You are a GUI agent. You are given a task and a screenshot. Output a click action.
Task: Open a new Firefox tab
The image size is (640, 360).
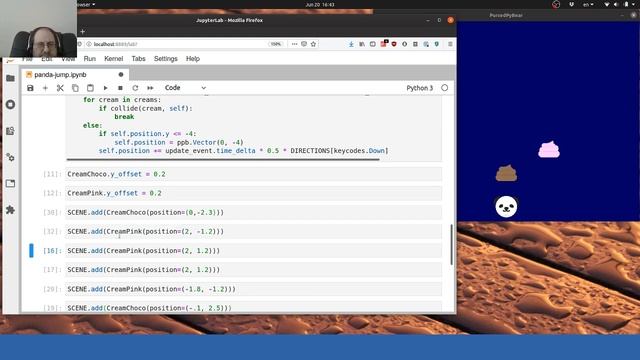click(82, 31)
